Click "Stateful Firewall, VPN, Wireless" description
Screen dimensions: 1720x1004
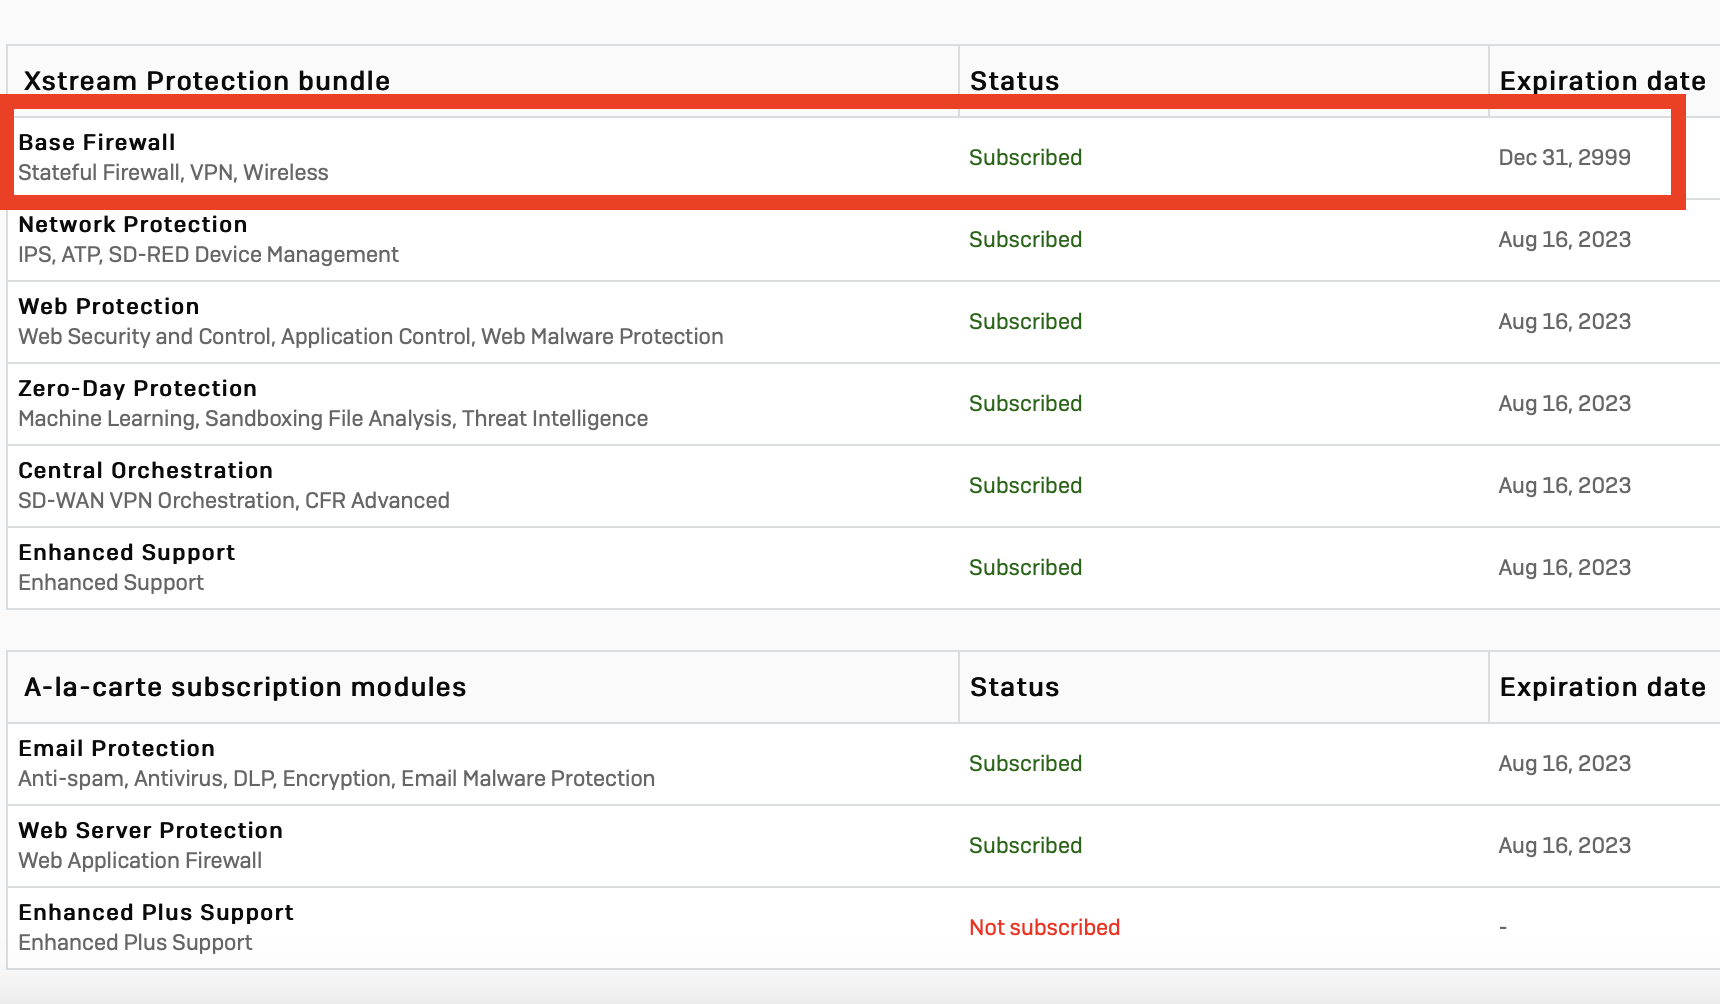[173, 172]
